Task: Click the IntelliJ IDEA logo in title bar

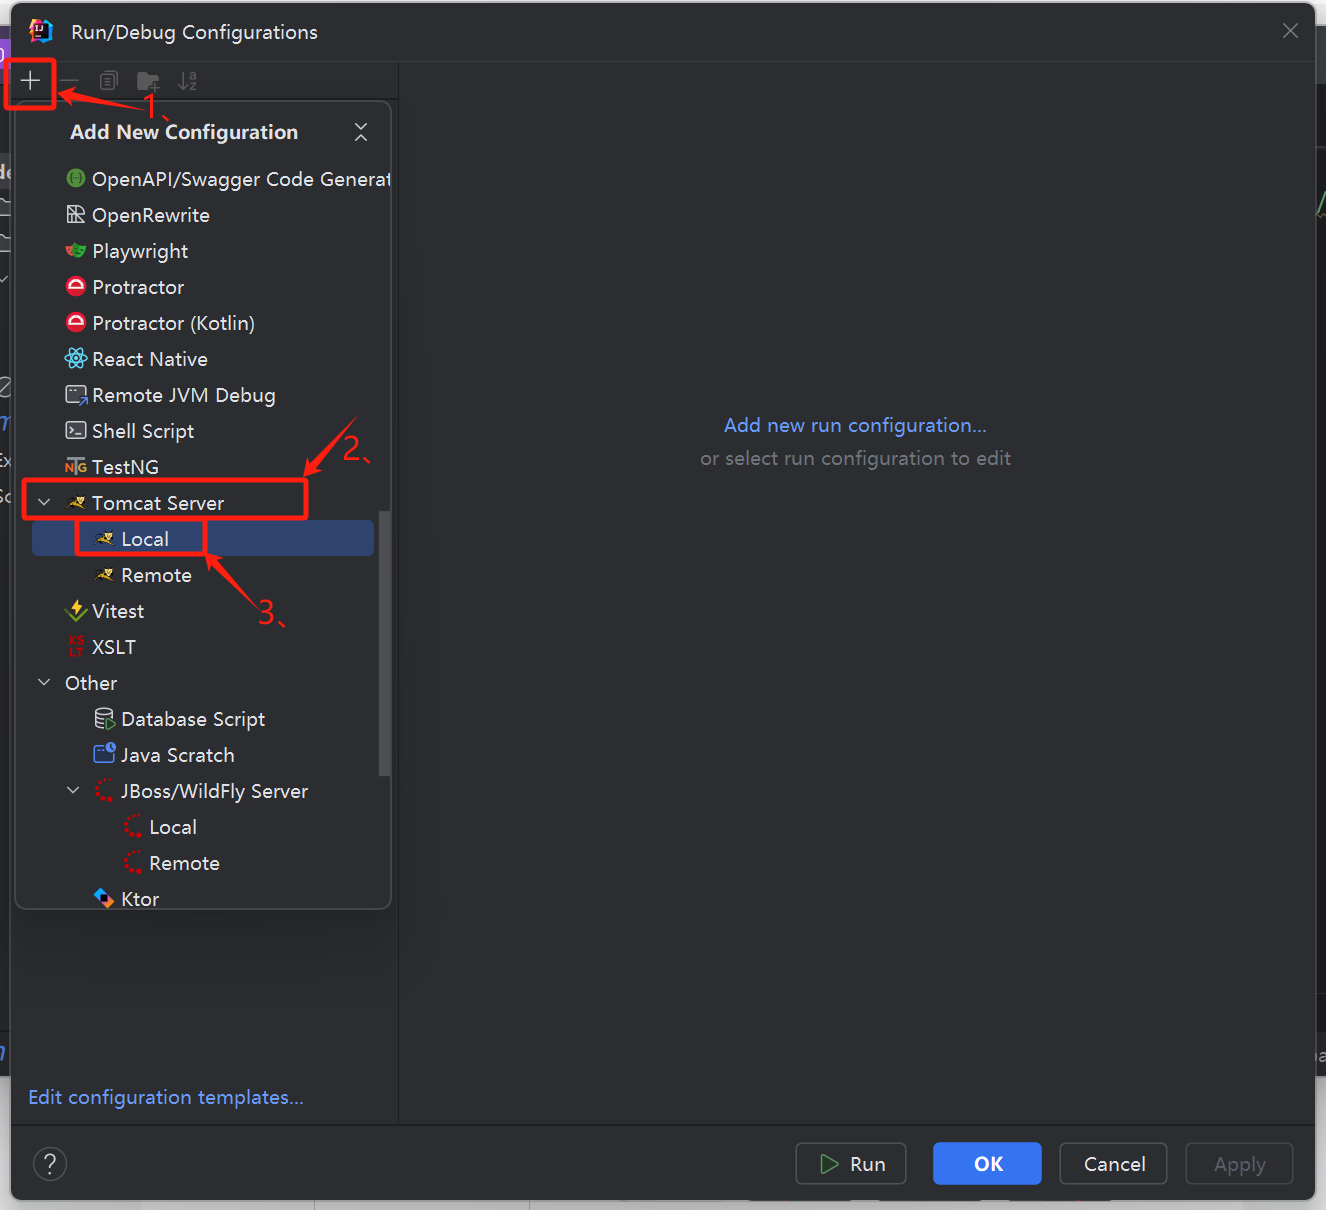Action: click(40, 32)
